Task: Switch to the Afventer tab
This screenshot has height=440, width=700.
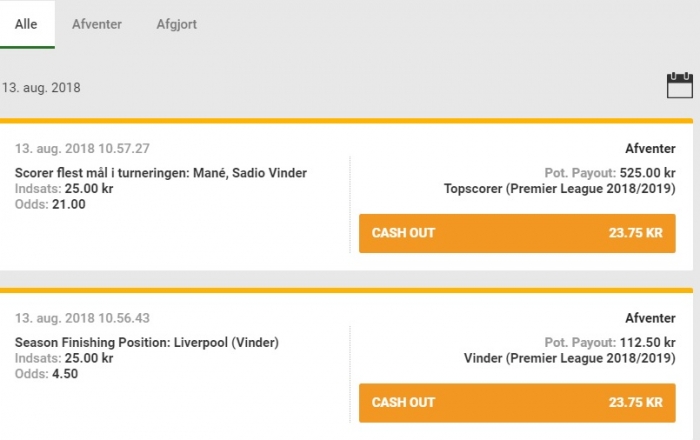Action: coord(97,24)
